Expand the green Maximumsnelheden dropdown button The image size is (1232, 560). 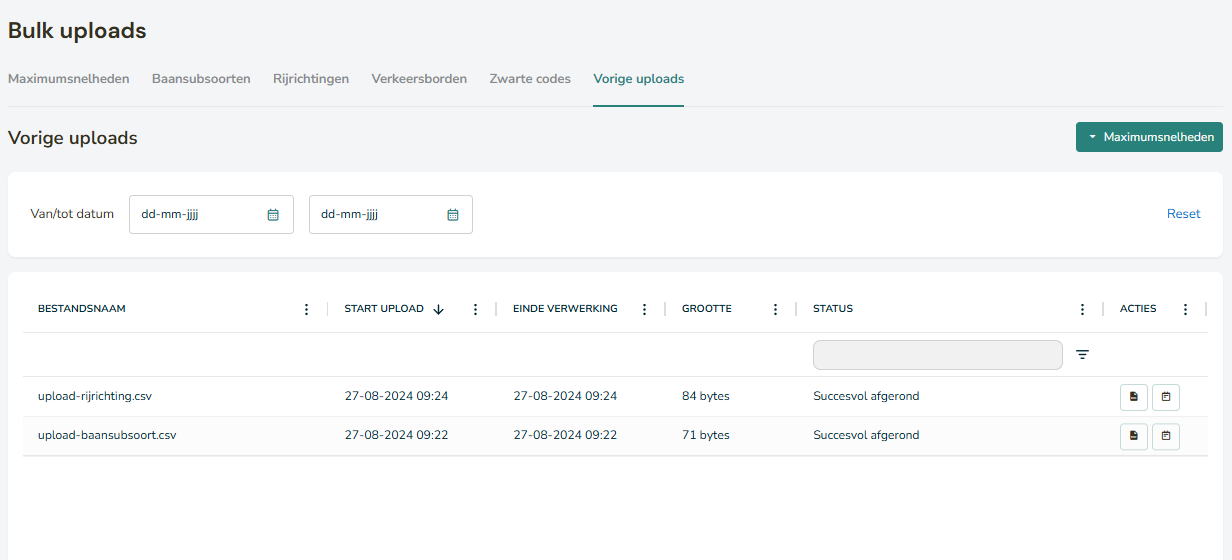[x=1149, y=137]
